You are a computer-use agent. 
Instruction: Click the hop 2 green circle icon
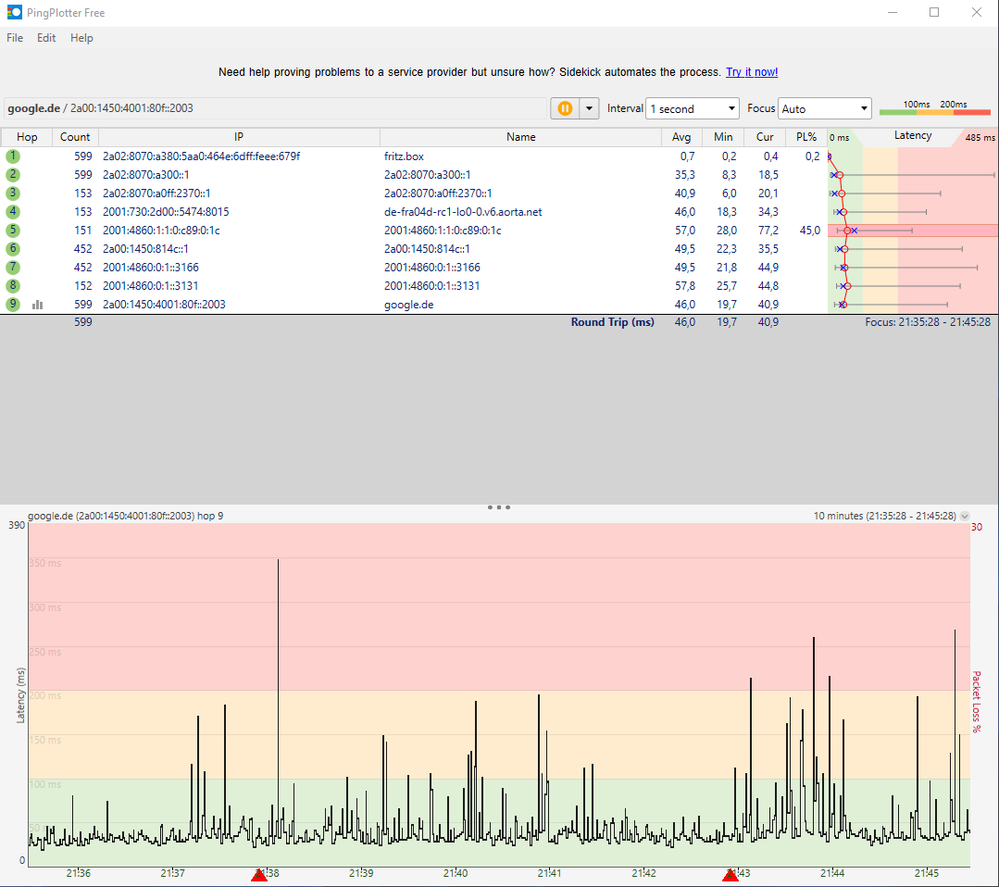pyautogui.click(x=13, y=175)
